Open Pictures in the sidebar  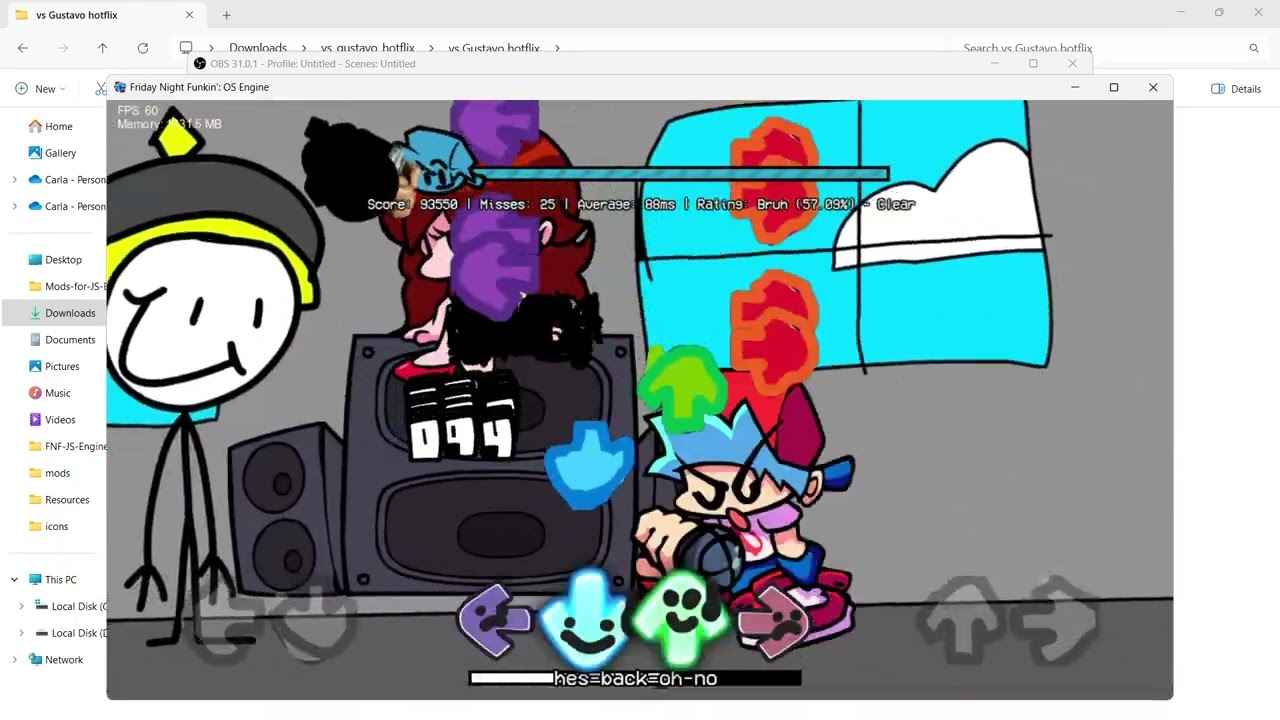click(x=61, y=367)
